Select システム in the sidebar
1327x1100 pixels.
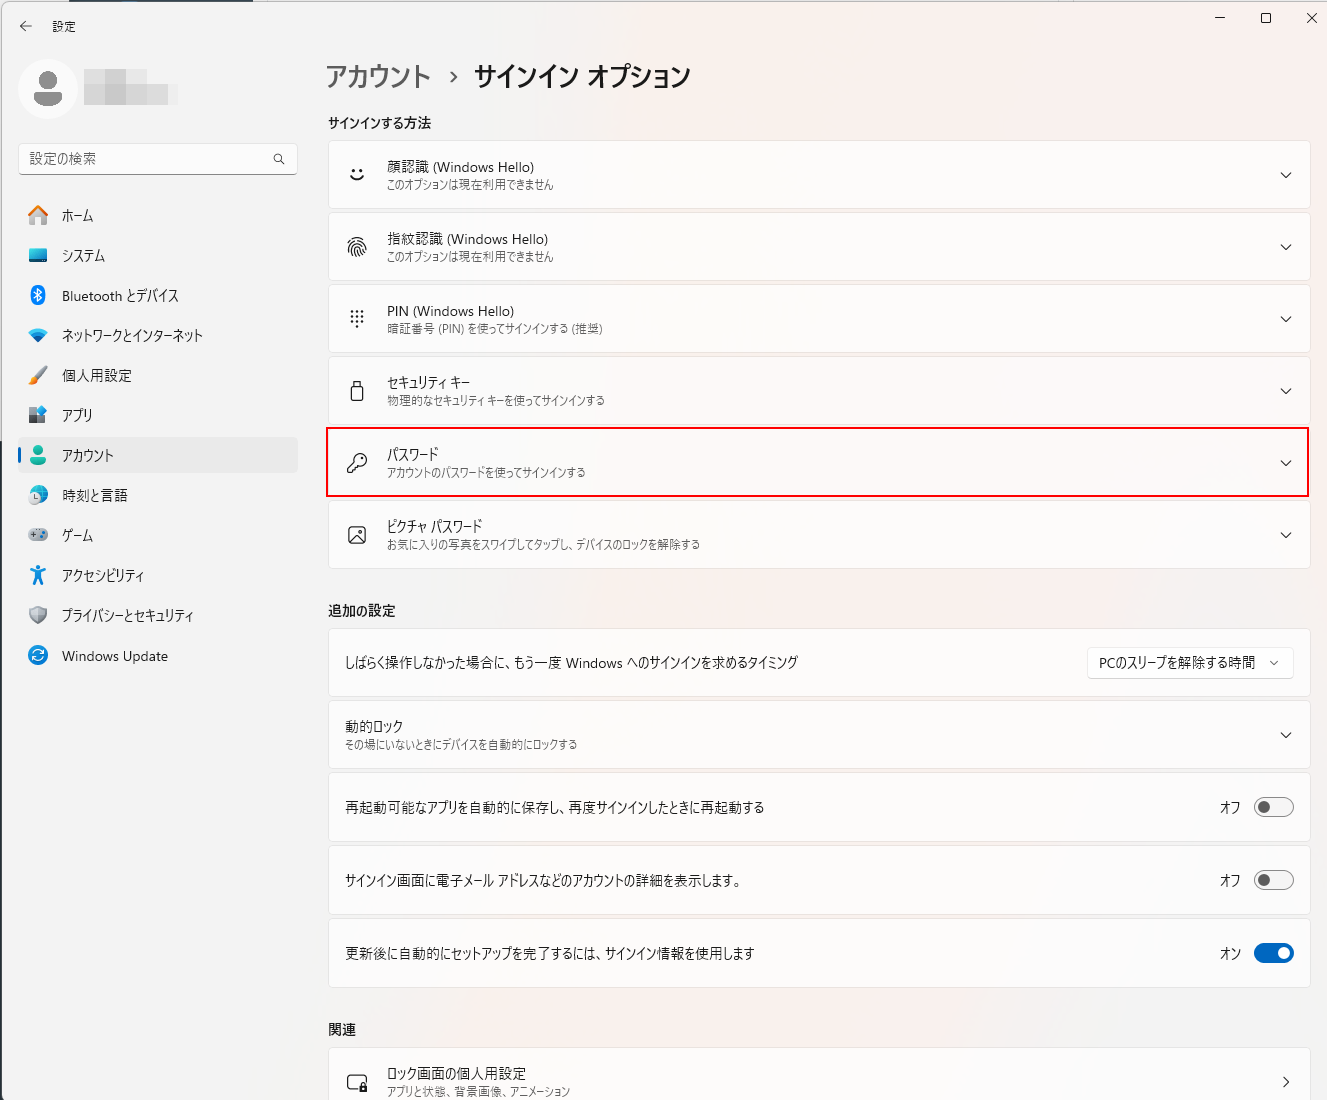coord(158,255)
